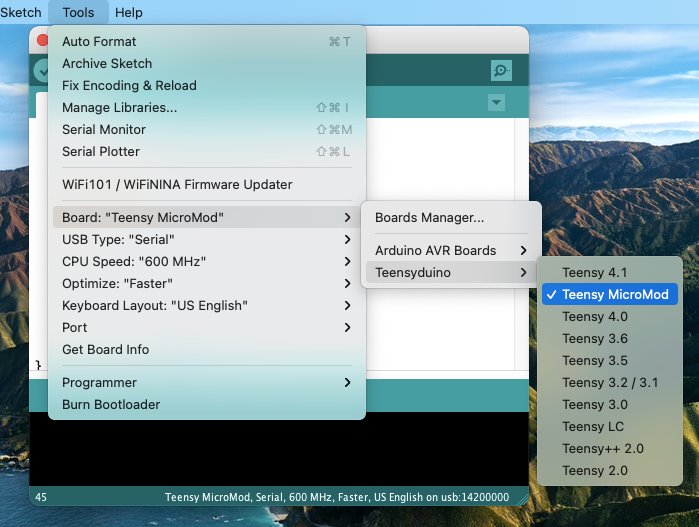Open Boards Manager...

coord(451,217)
